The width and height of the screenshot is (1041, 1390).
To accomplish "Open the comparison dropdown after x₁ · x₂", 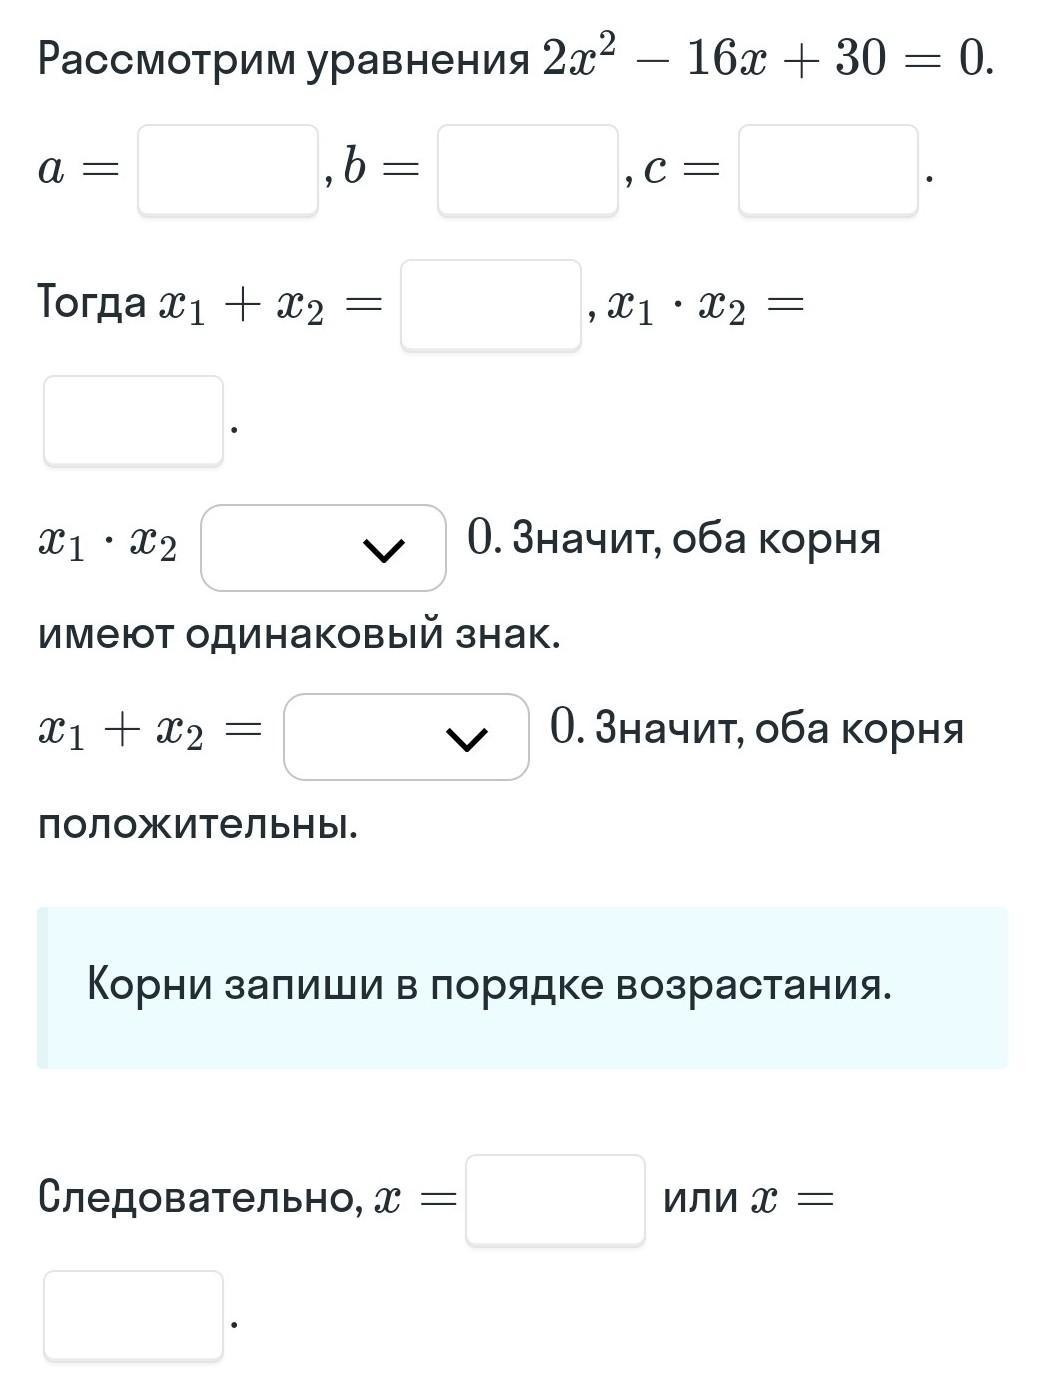I will click(322, 548).
